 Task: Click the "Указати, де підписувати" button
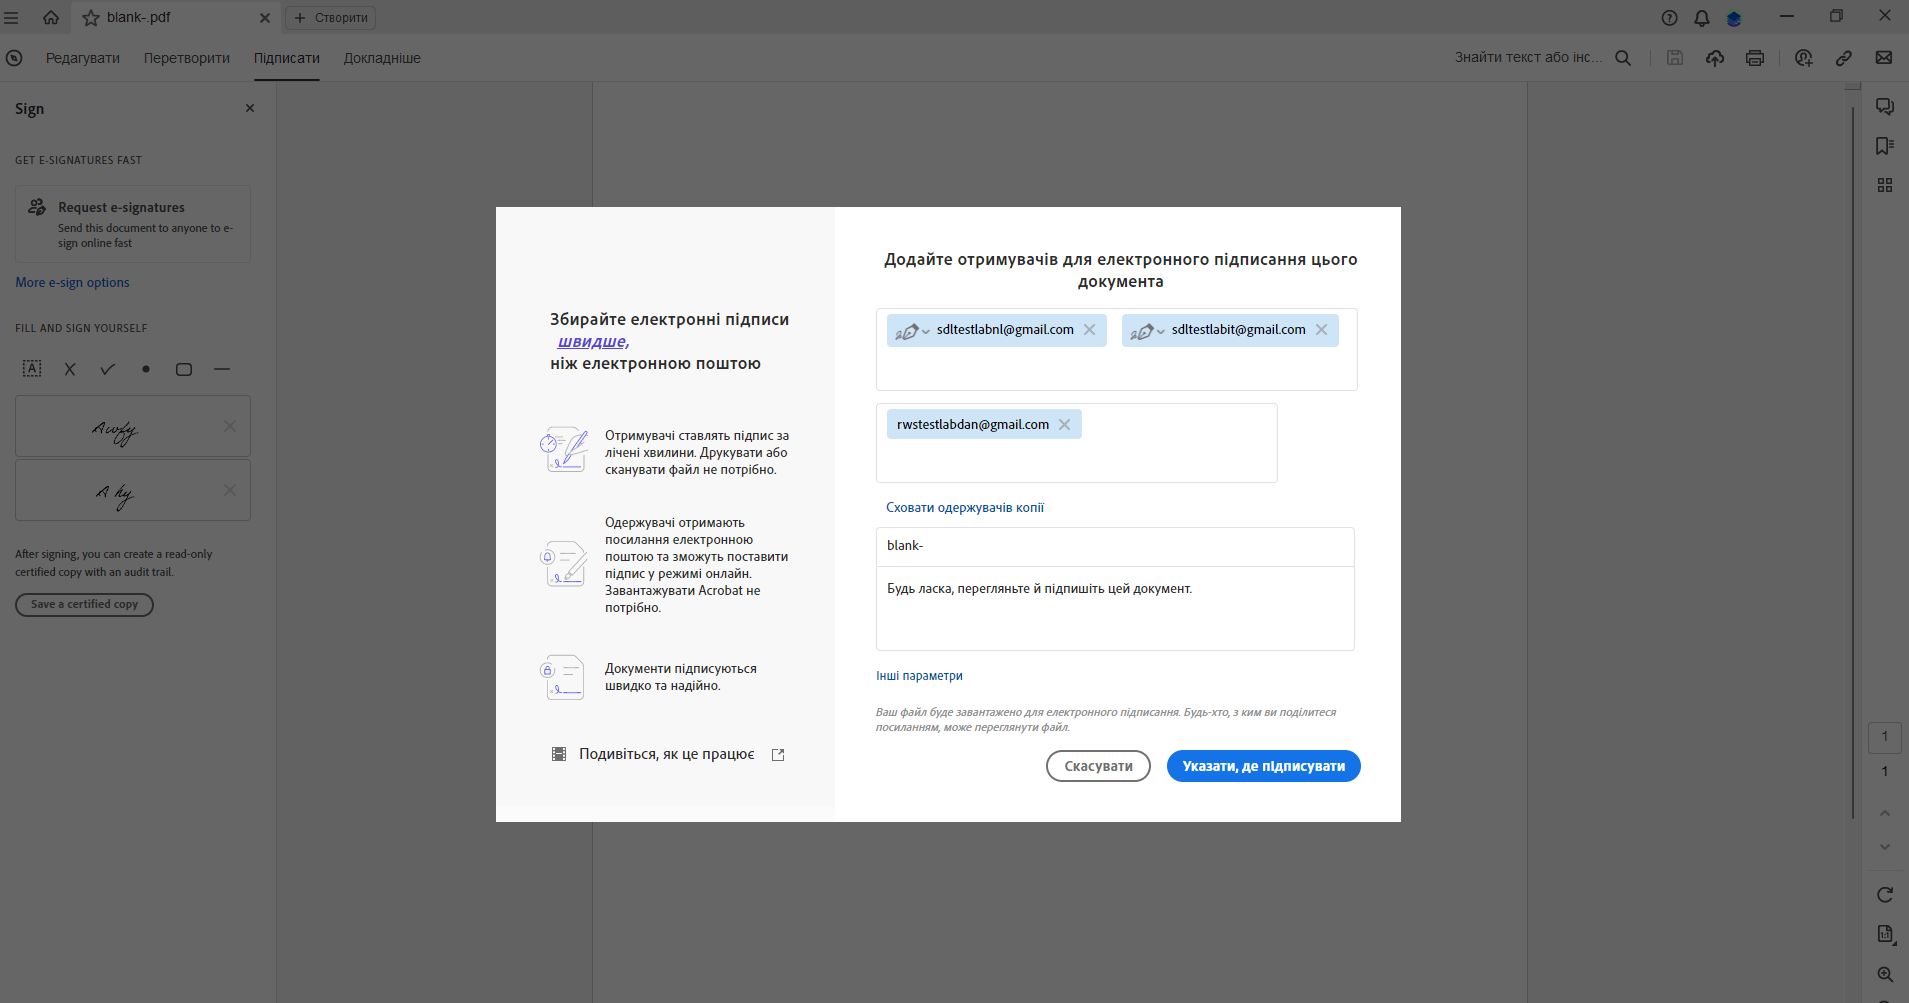point(1263,766)
